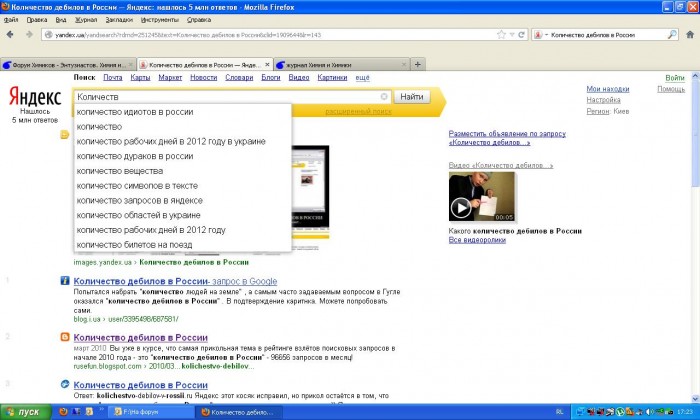The height and width of the screenshot is (420, 700).
Task: Select suggestion «количество идиотов в россии»
Action: 134,112
